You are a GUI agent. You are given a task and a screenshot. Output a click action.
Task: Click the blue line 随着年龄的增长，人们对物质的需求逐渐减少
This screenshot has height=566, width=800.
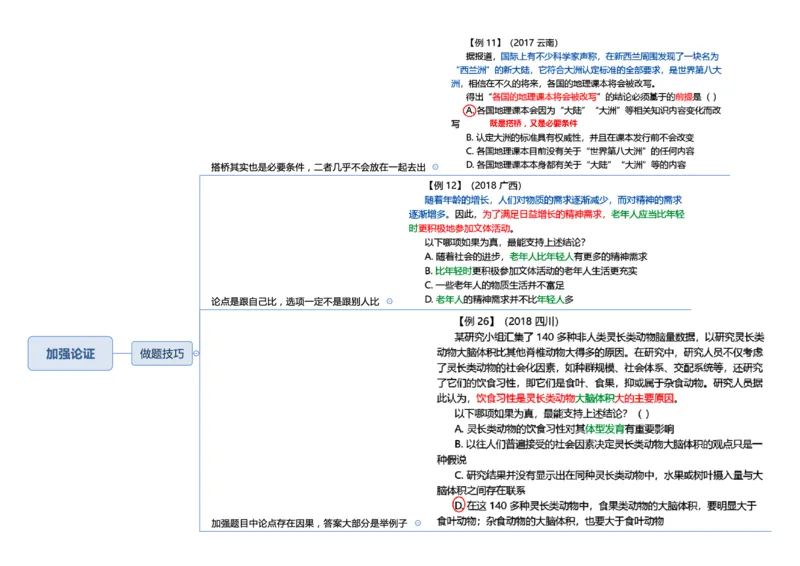(x=553, y=200)
